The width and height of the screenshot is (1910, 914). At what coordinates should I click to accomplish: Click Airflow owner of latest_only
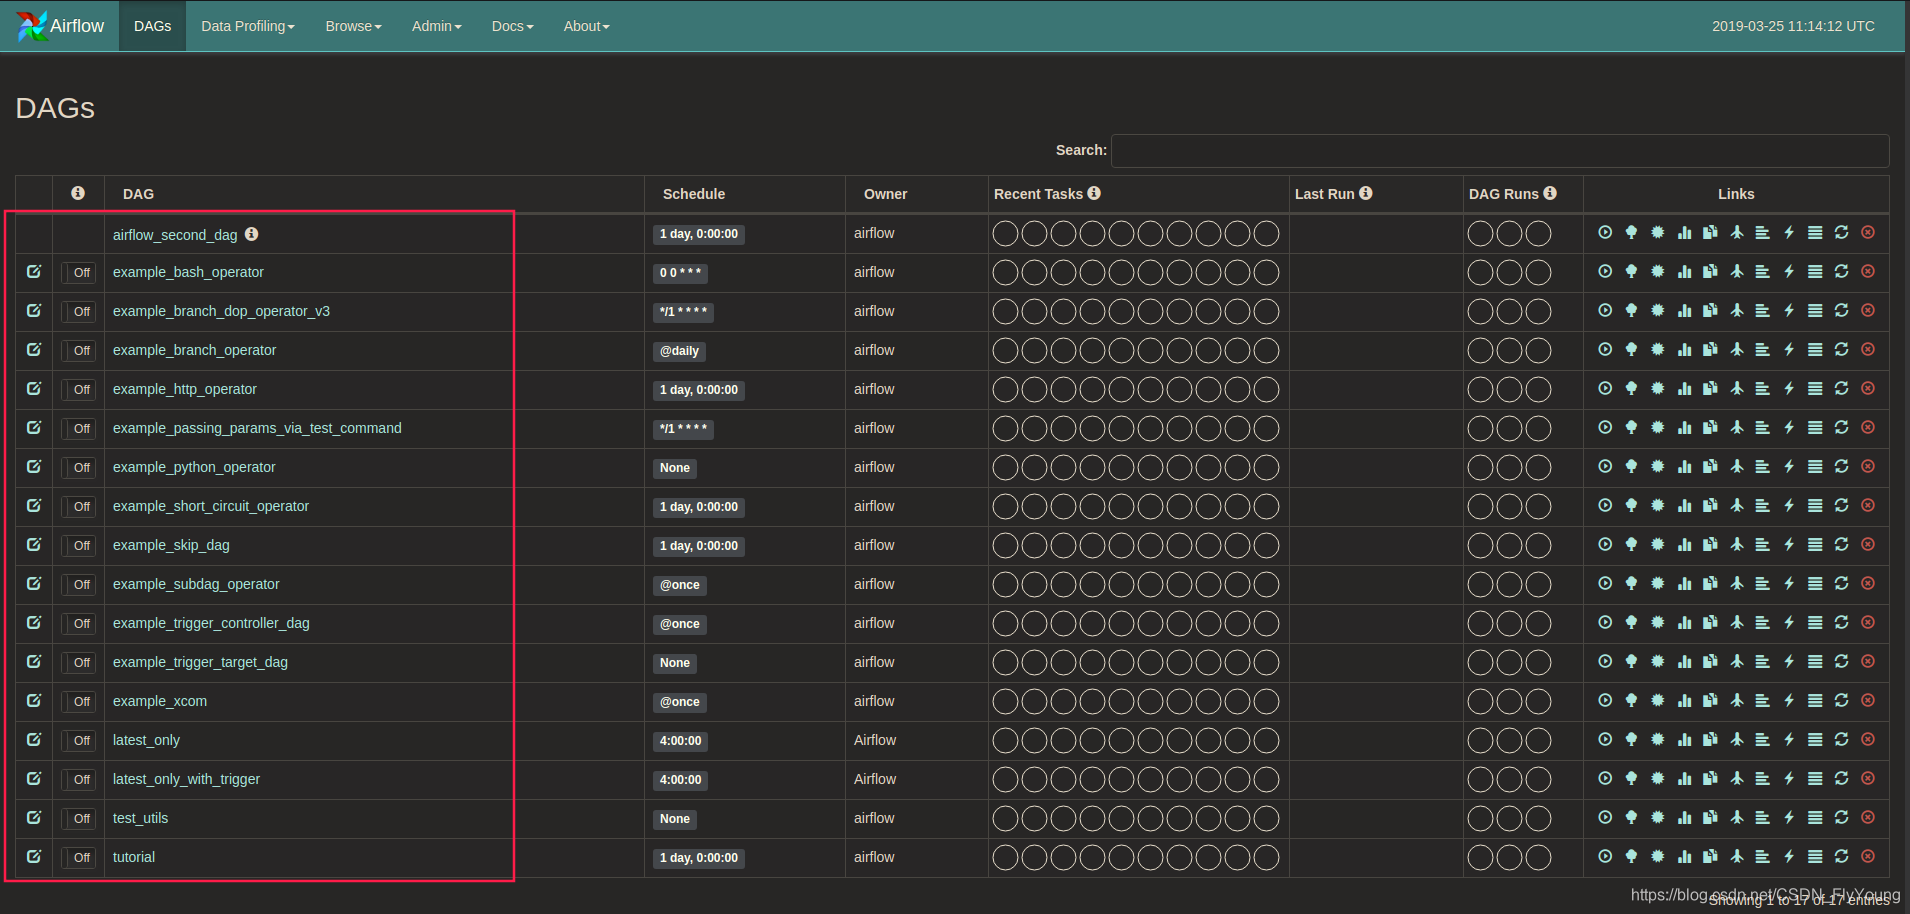[x=875, y=740]
